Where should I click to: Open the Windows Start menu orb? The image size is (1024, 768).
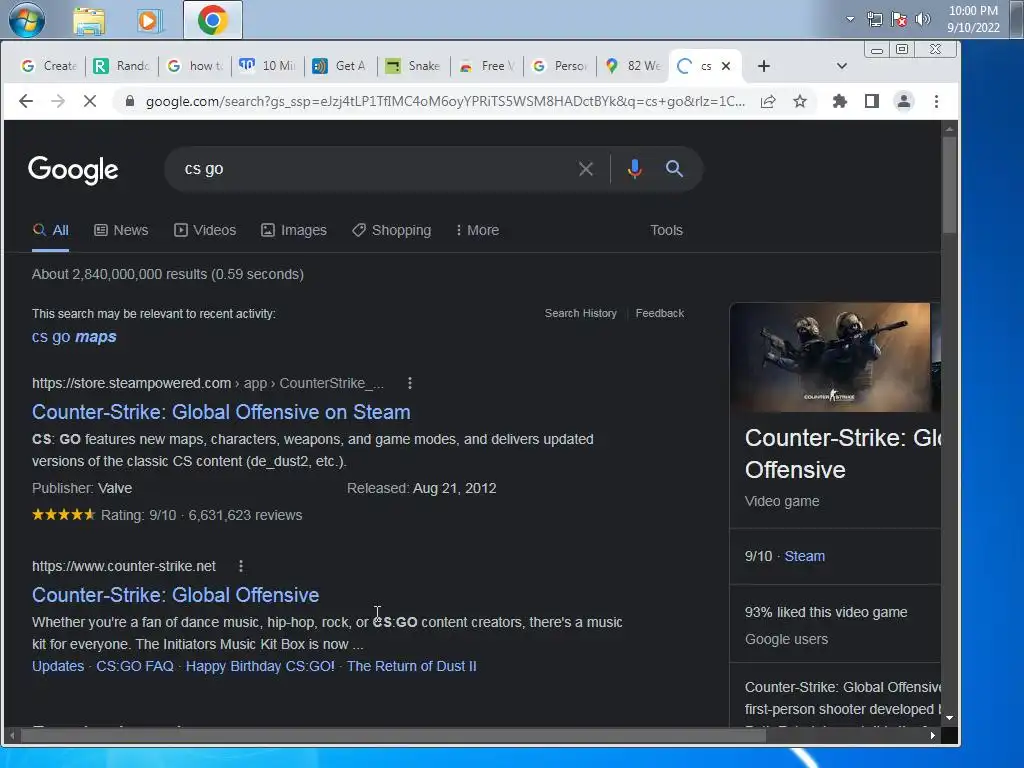27,20
